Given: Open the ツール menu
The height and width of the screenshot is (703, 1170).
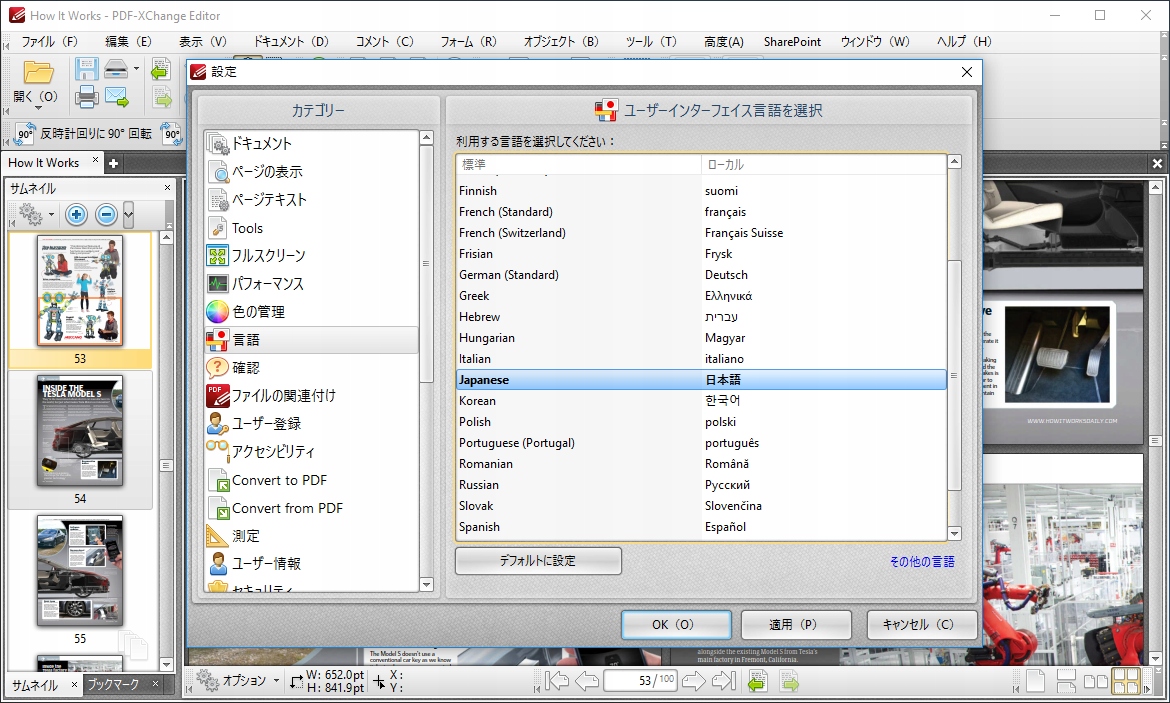Looking at the screenshot, I should coord(651,41).
